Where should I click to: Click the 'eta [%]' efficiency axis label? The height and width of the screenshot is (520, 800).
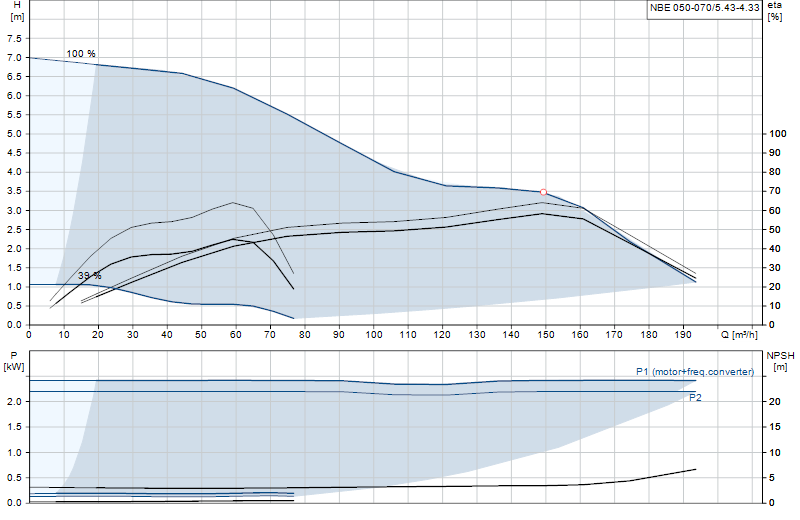774,11
